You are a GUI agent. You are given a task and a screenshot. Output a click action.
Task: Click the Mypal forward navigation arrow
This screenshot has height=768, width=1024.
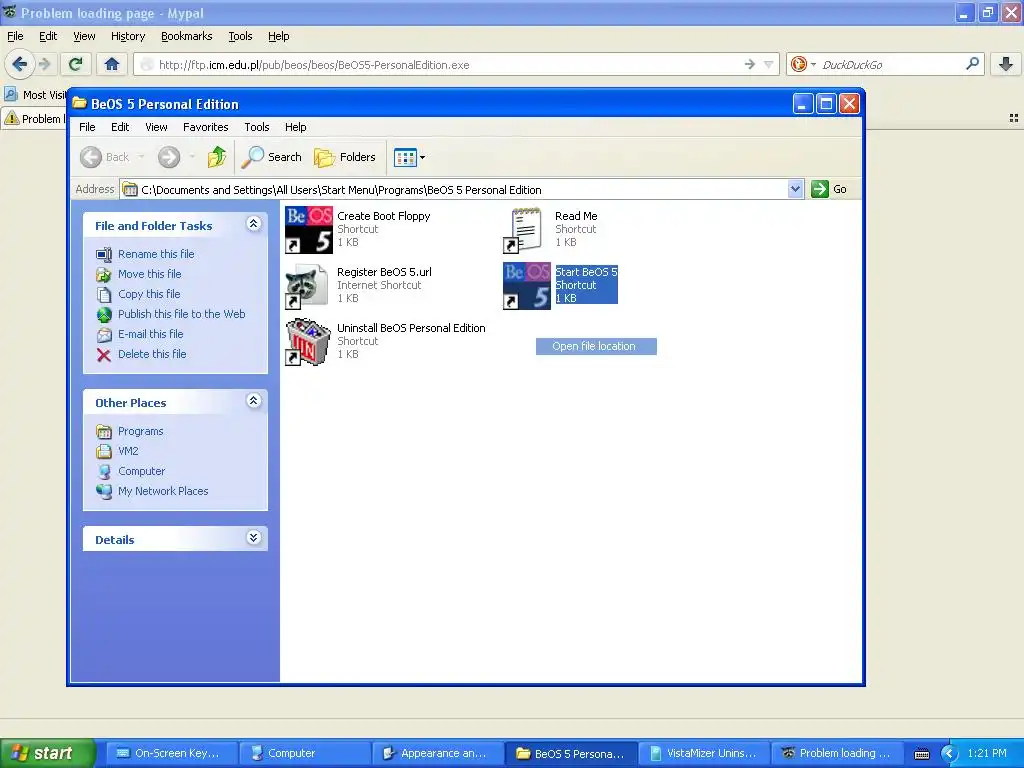(44, 64)
